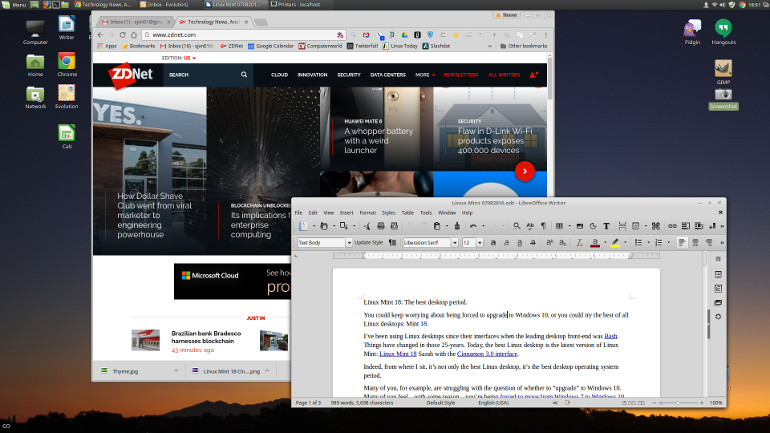770x433 pixels.
Task: Toggle bulleted list in Writer
Action: 638,243
